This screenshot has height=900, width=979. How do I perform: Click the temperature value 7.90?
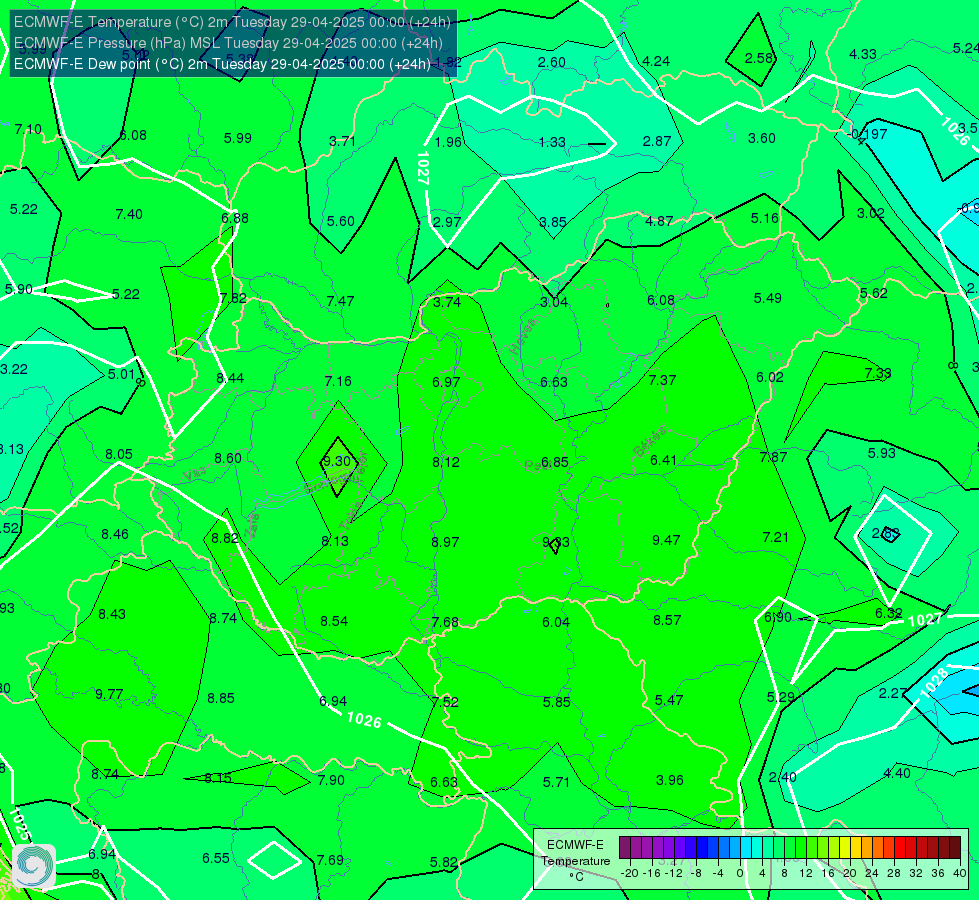[331, 780]
